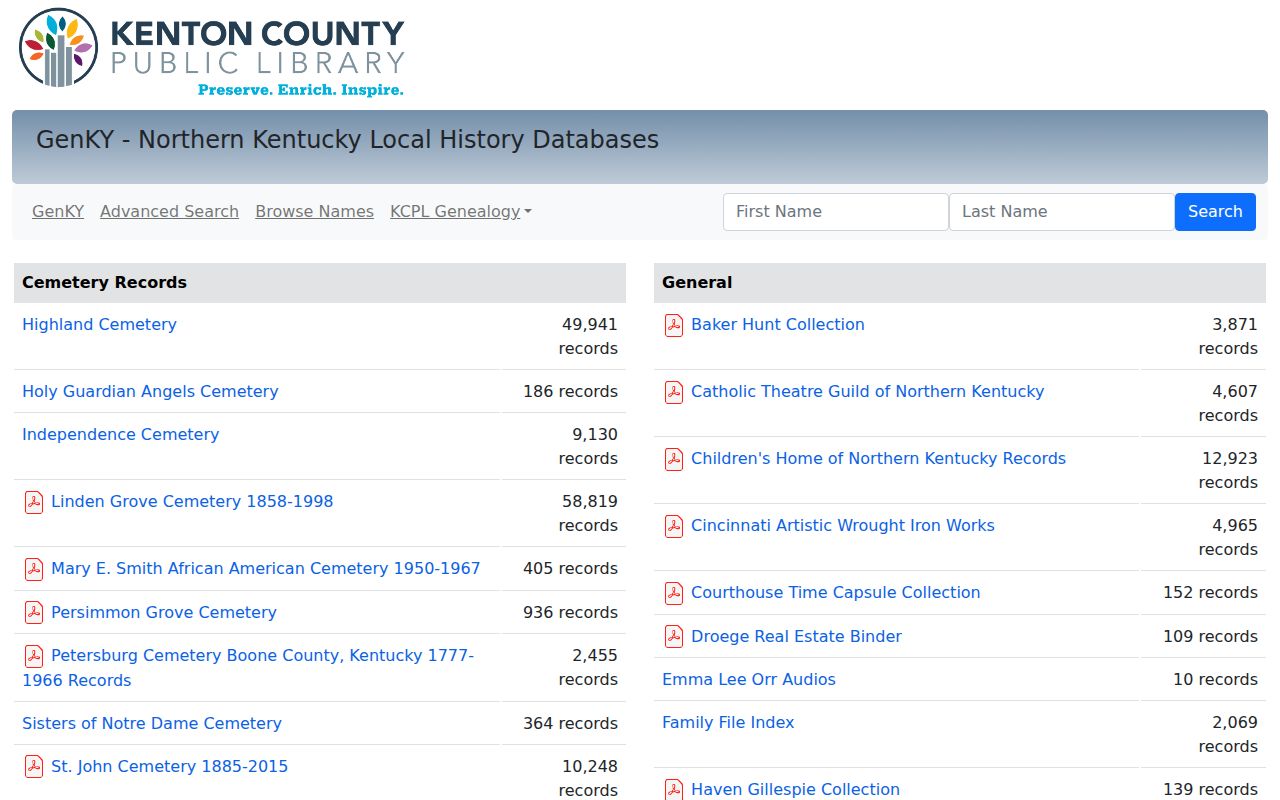Open Highland Cemetery records
This screenshot has height=800, width=1280.
(99, 324)
